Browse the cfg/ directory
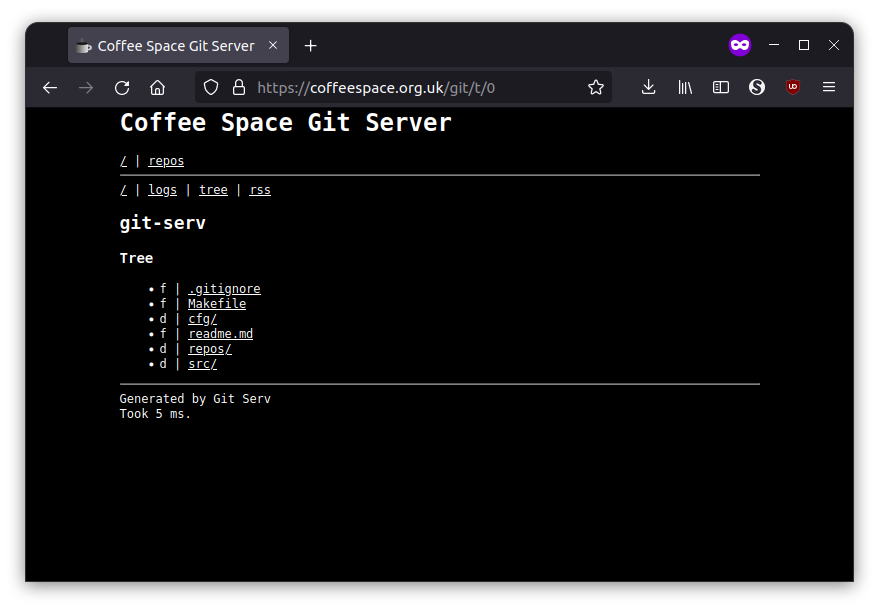This screenshot has width=879, height=610. pyautogui.click(x=202, y=318)
